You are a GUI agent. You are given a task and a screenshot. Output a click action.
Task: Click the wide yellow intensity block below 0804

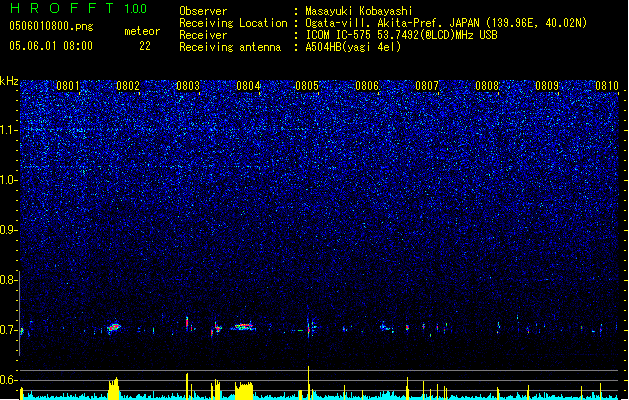point(244,391)
